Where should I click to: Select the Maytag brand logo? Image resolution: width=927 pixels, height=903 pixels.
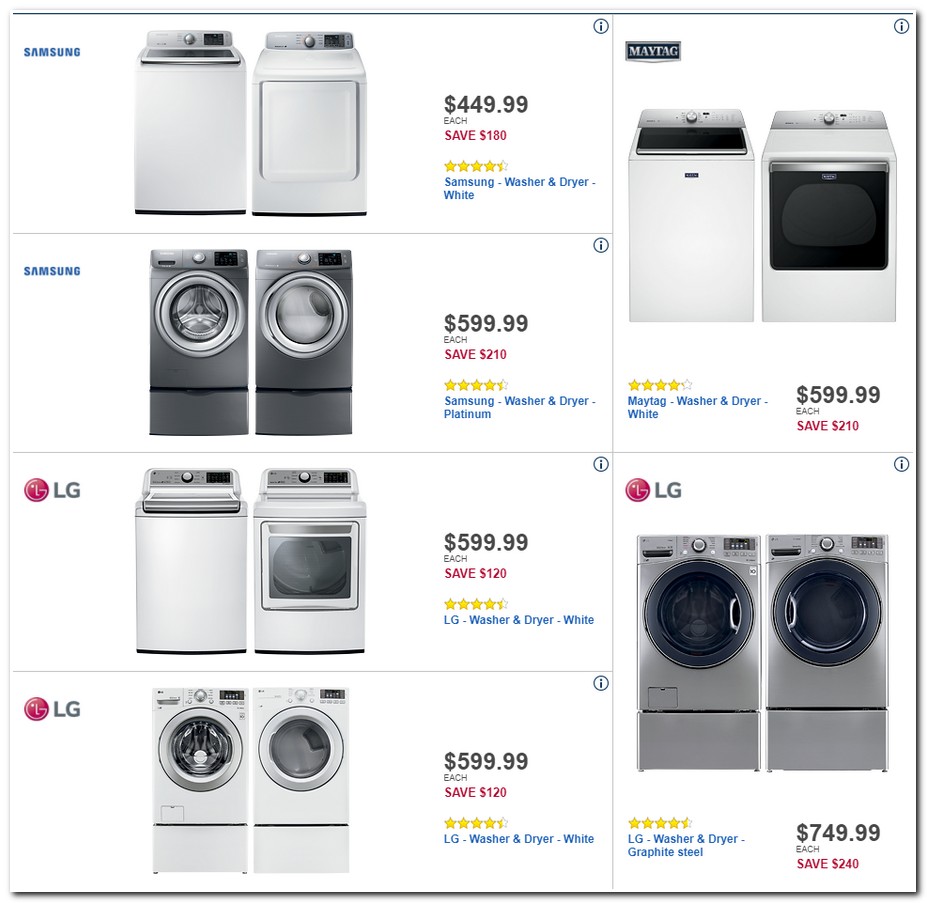click(x=652, y=51)
